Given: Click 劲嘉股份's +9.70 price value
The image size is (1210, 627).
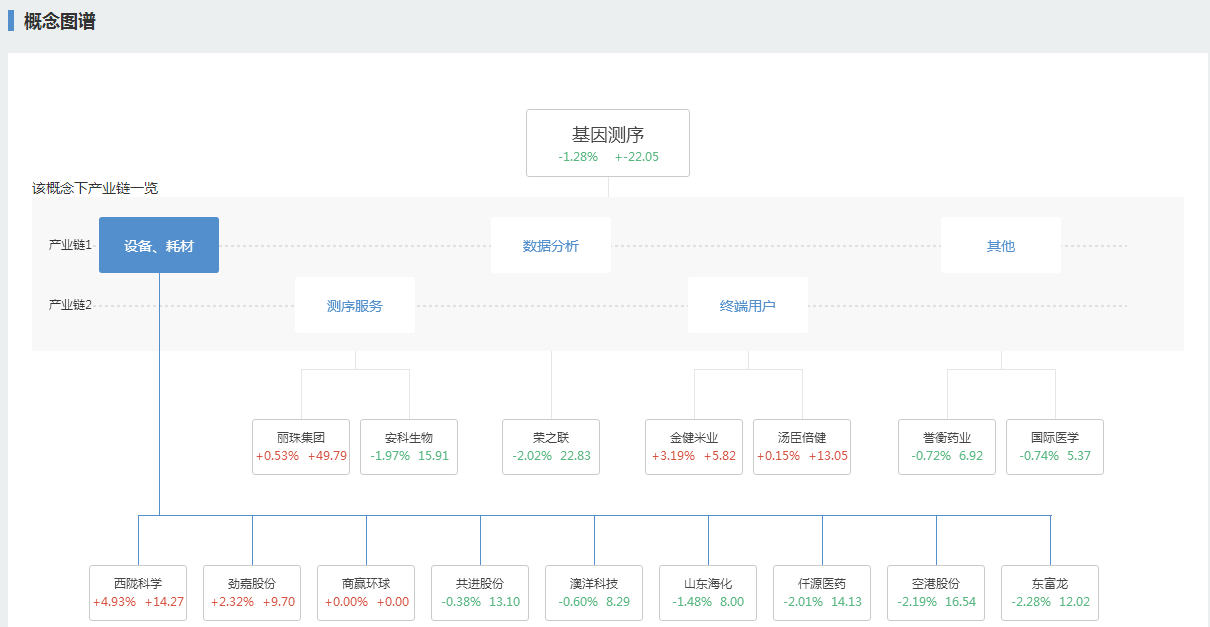Looking at the screenshot, I should click(278, 602).
